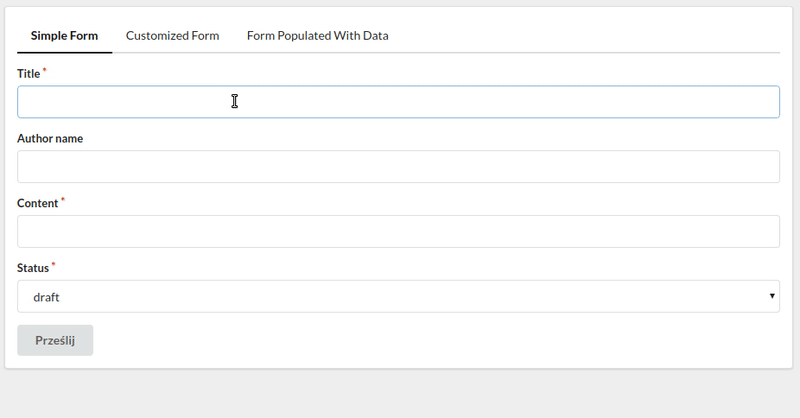800x418 pixels.
Task: Select the draft value text in Status
Action: [46, 297]
